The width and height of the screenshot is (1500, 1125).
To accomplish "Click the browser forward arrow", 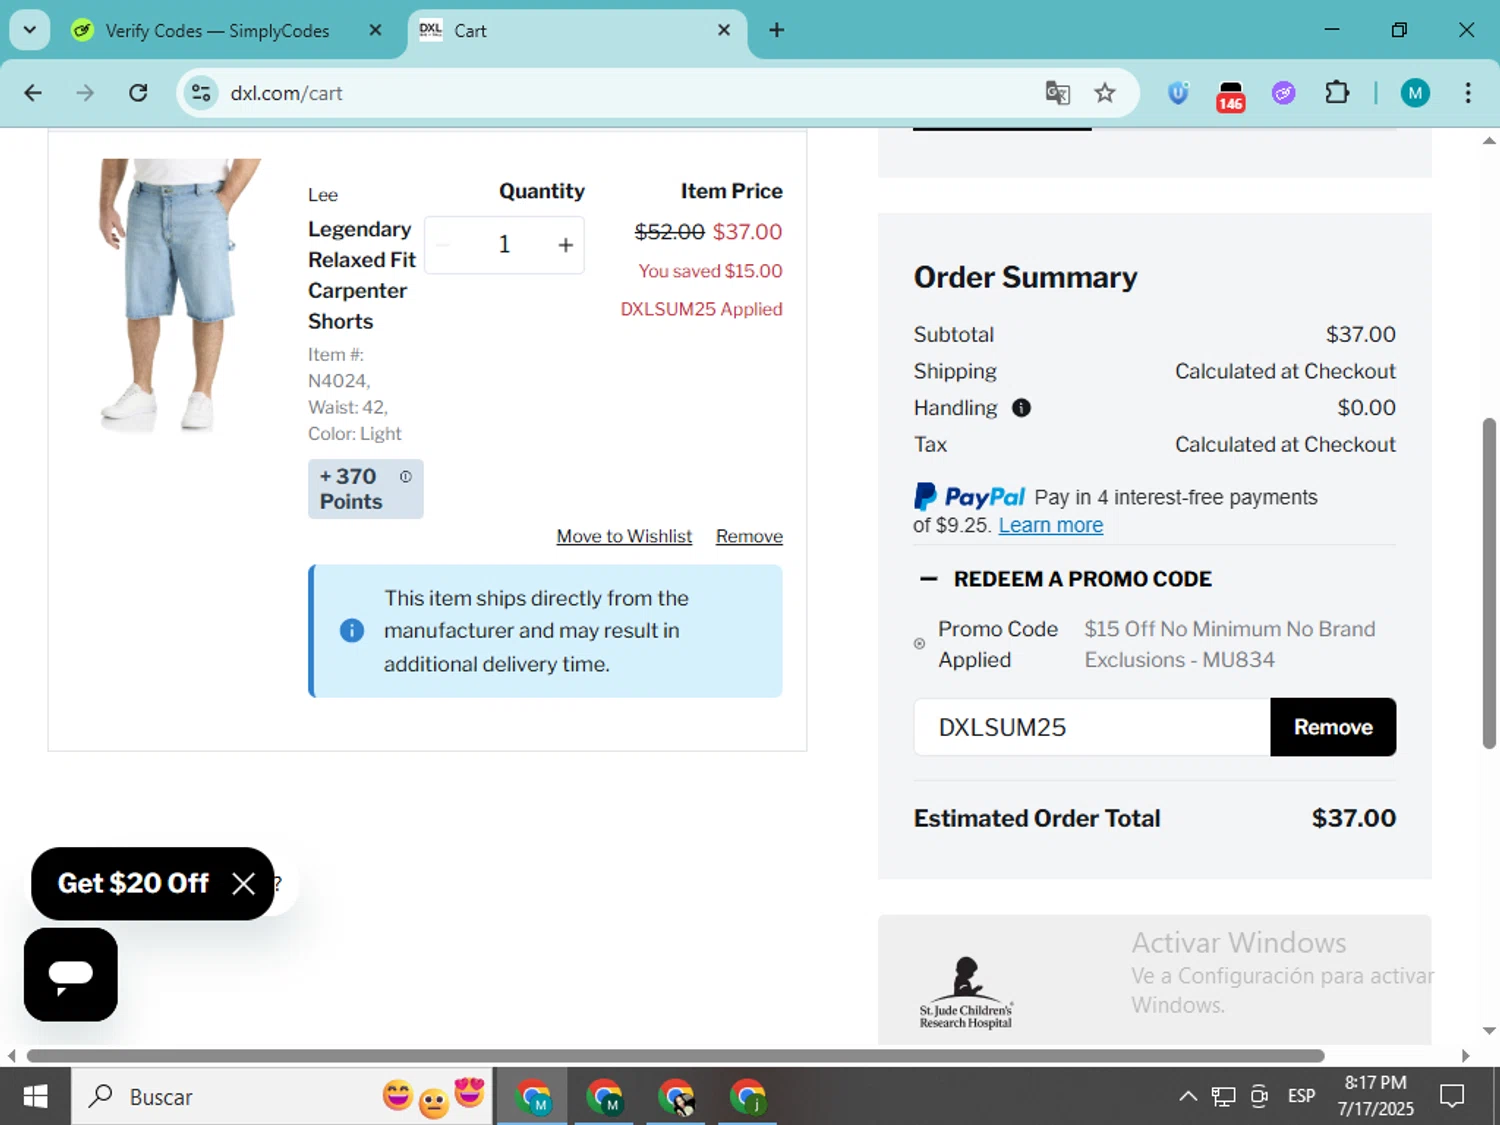I will point(85,93).
